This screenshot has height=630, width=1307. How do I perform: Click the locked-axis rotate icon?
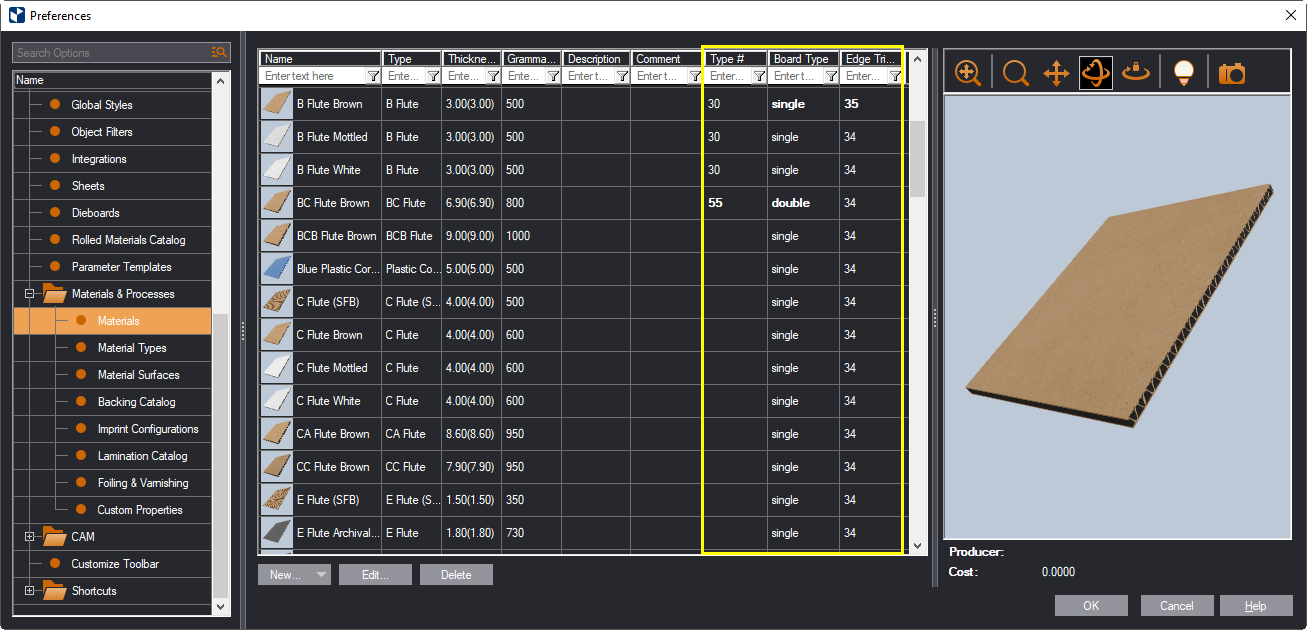(1136, 73)
